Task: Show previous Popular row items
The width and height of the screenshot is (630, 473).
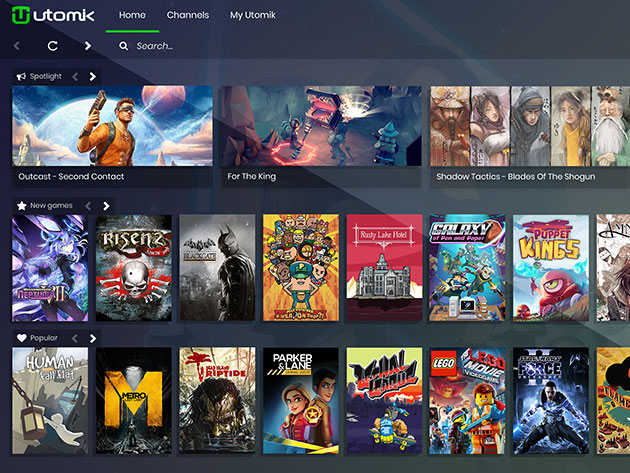Action: coord(75,338)
